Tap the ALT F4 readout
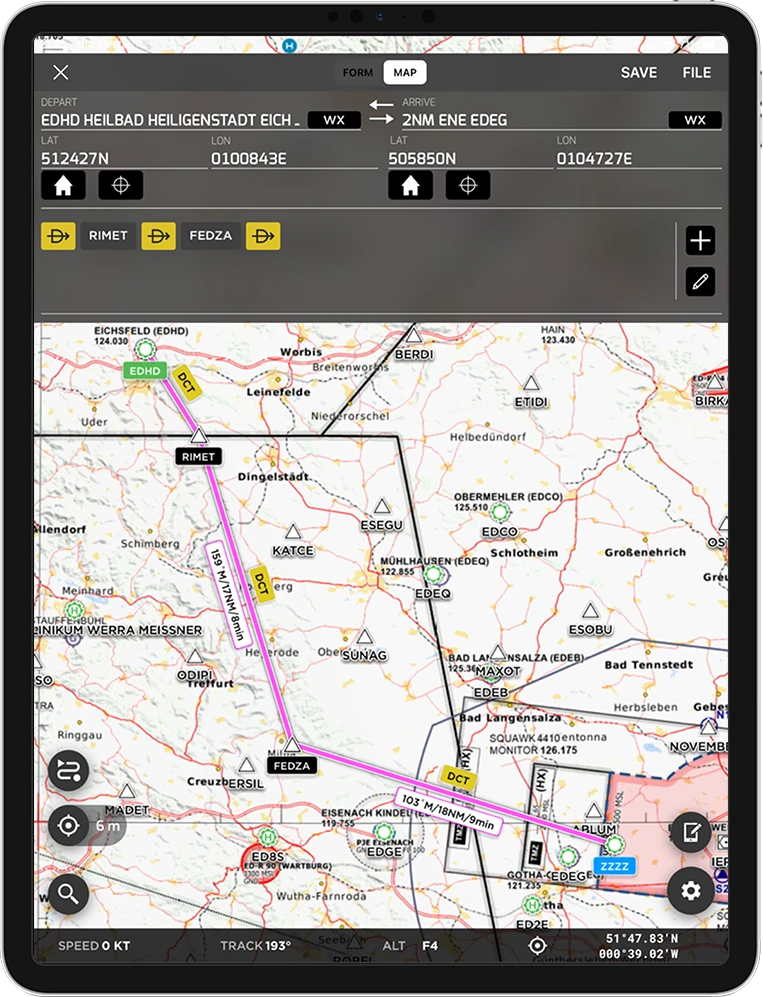Screen dimensions: 763x997 coord(410,945)
